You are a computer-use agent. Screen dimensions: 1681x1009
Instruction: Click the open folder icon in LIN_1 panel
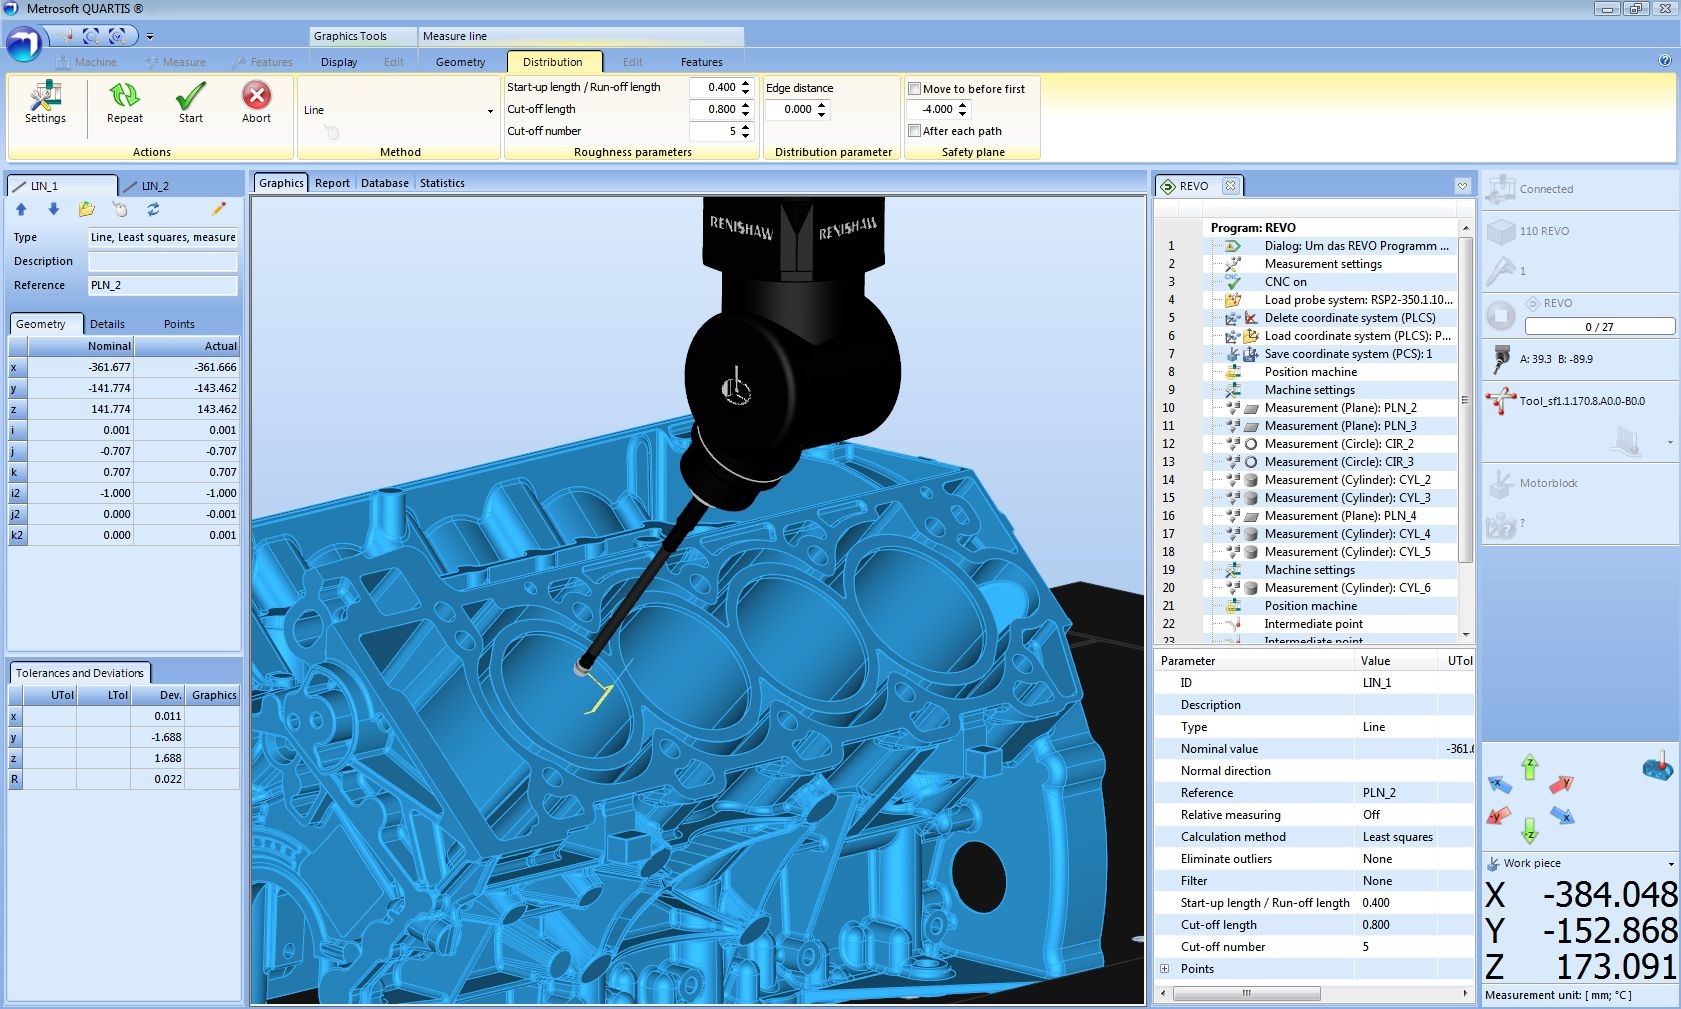tap(87, 209)
